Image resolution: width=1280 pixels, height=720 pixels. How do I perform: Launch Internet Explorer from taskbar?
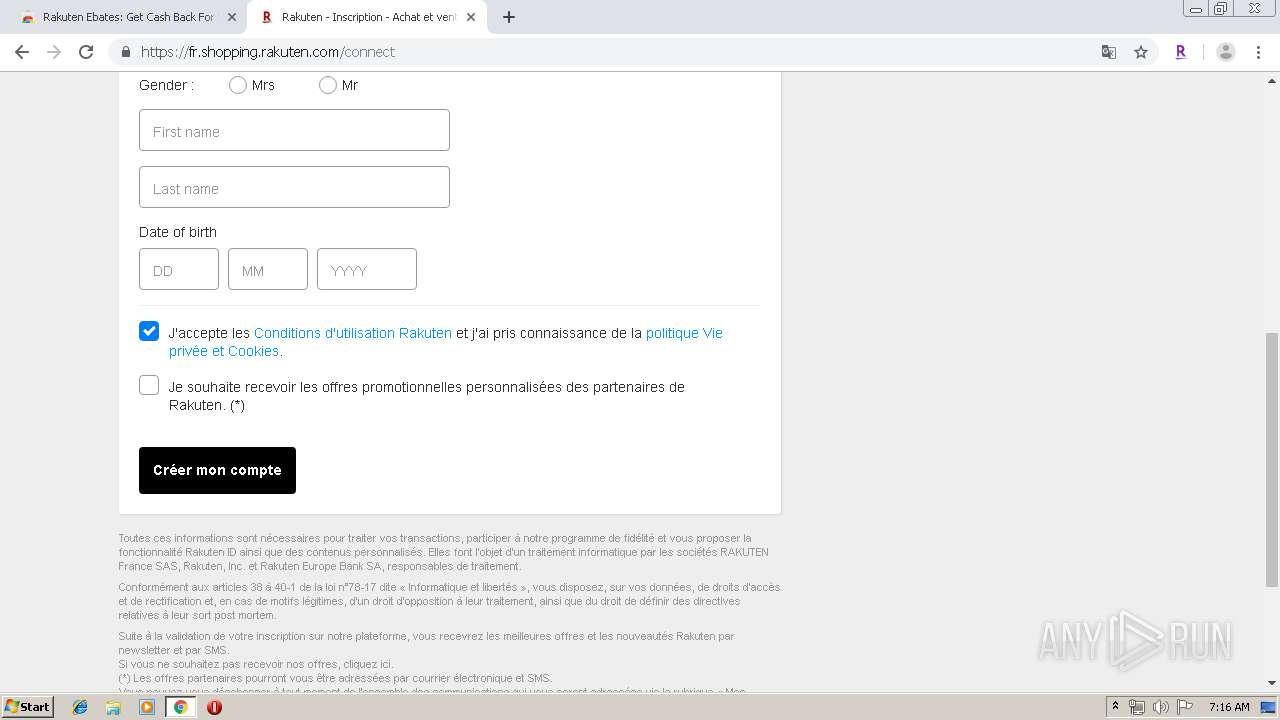tap(80, 707)
